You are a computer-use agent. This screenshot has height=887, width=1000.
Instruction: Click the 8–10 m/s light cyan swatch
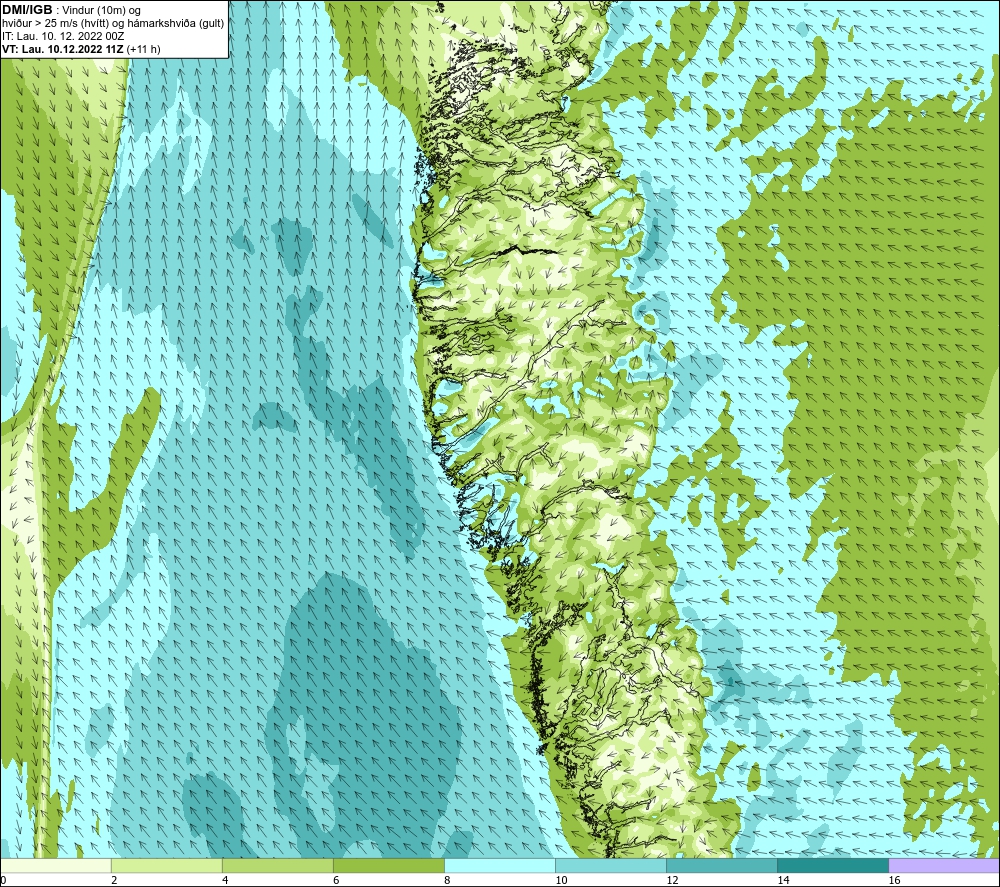500,865
